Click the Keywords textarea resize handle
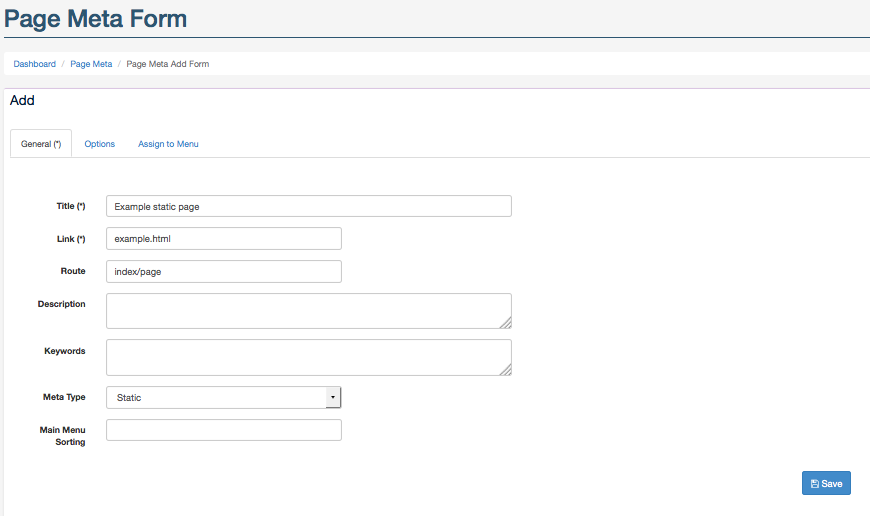 505,370
